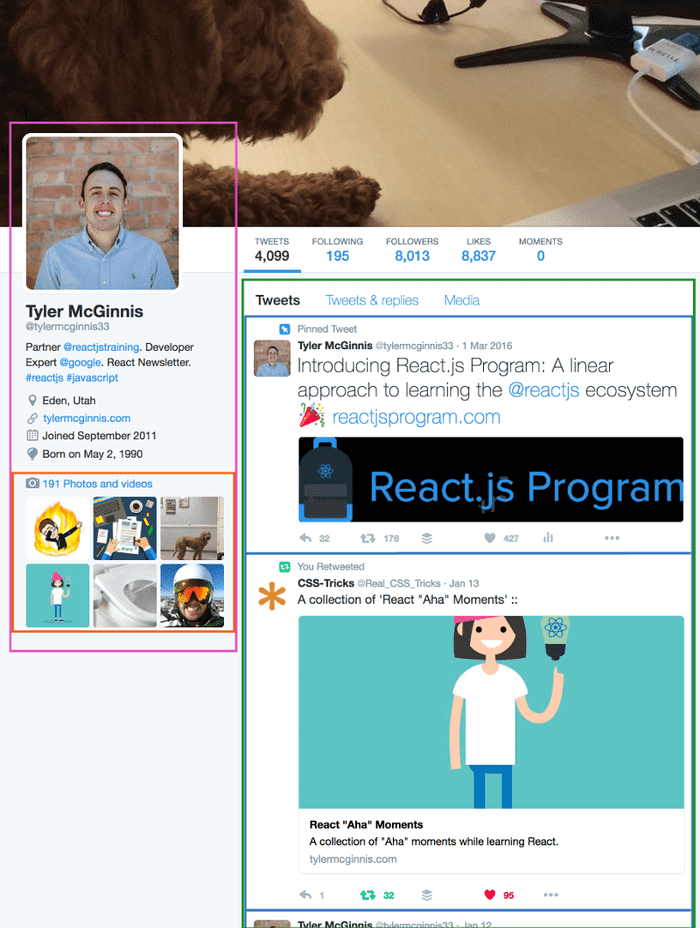Viewport: 700px width, 928px height.
Task: Retweet the pinned React.js Program tweet
Action: coord(368,538)
